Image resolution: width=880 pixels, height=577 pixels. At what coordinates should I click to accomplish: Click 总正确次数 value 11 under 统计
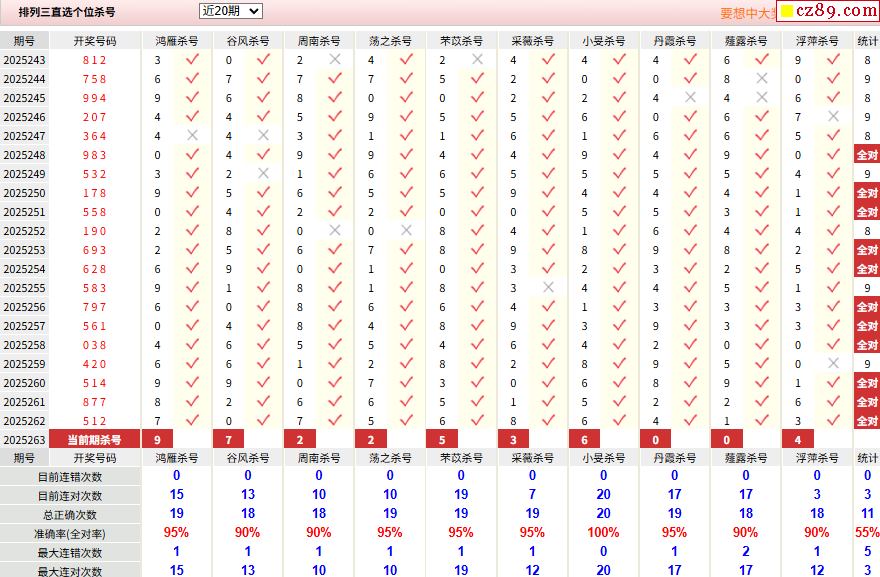867,514
